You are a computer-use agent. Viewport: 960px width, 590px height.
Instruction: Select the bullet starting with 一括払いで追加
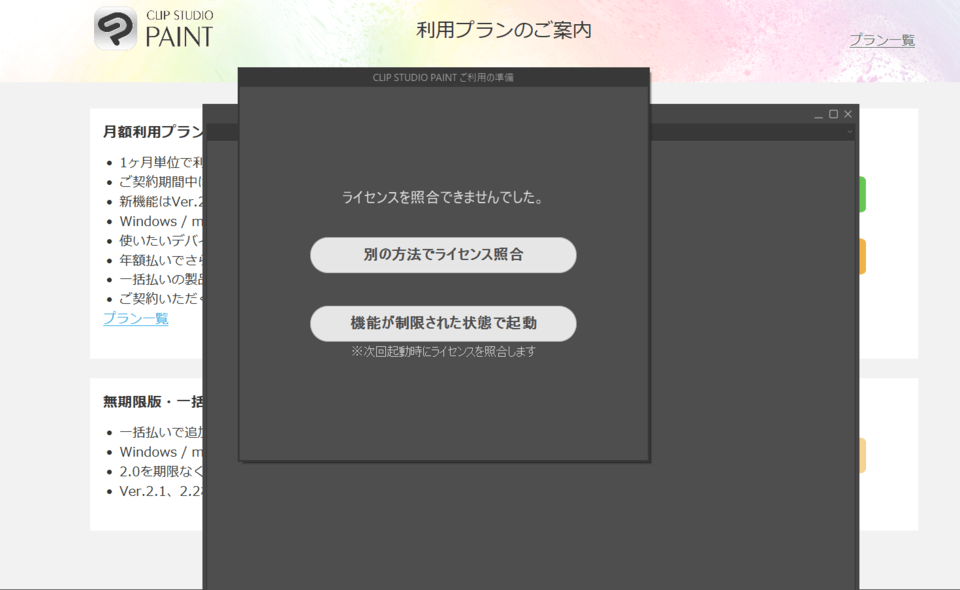161,432
